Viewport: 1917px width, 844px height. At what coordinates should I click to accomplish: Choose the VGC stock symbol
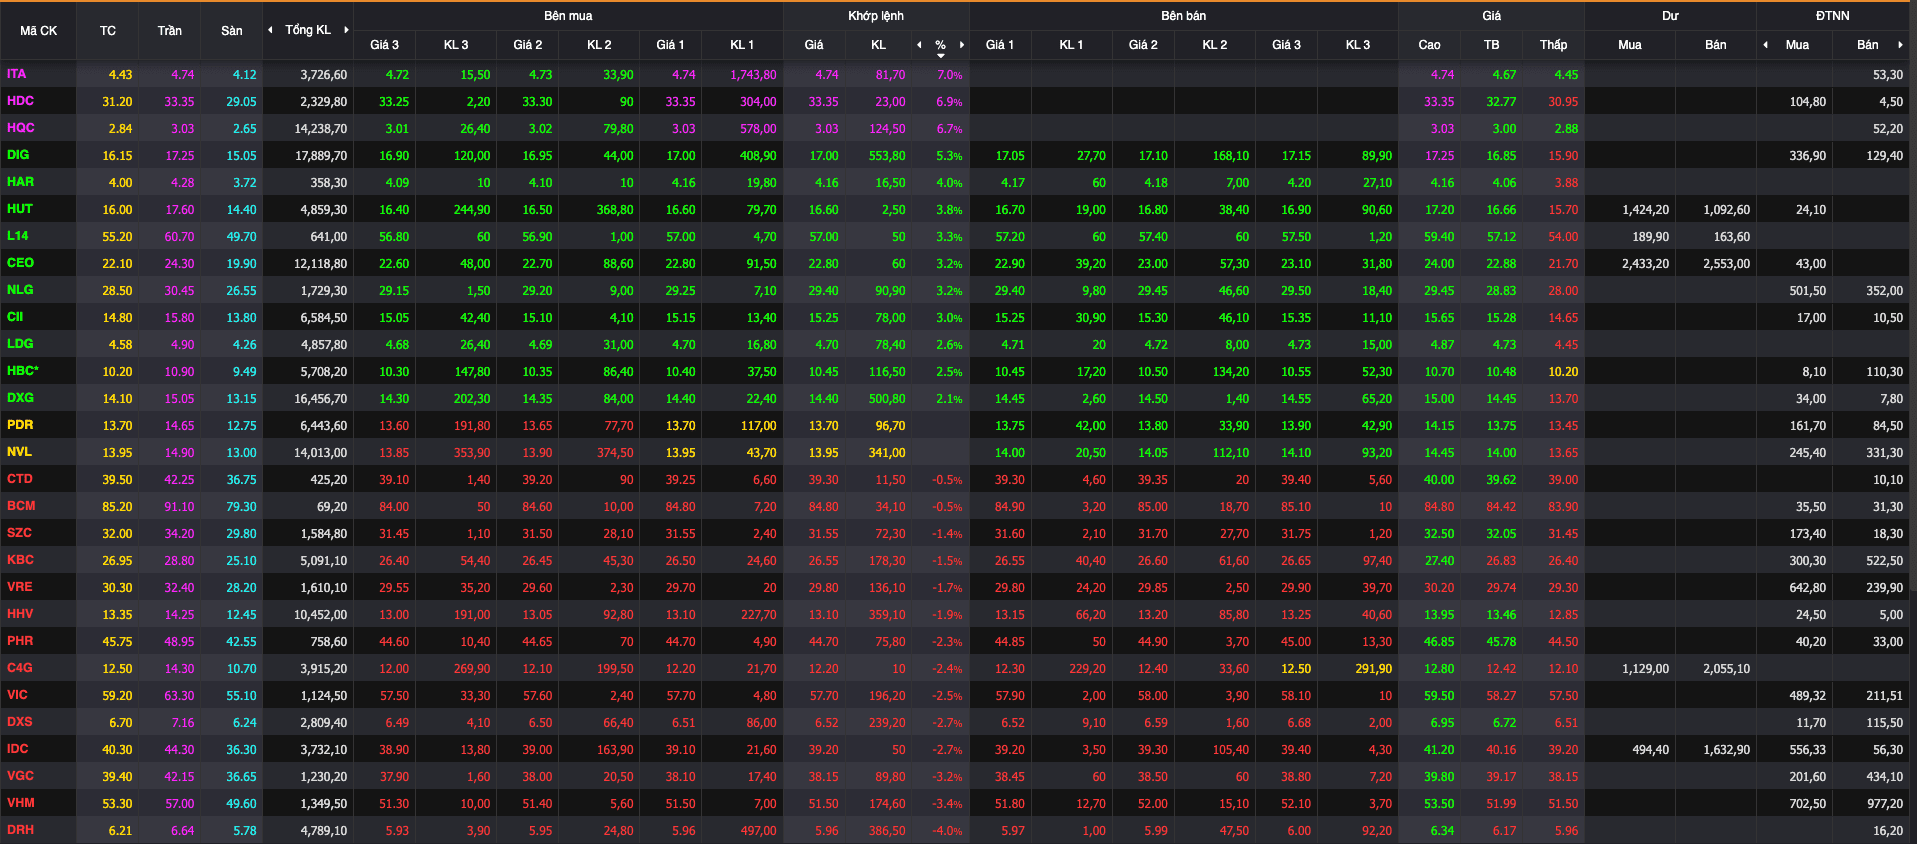[20, 776]
